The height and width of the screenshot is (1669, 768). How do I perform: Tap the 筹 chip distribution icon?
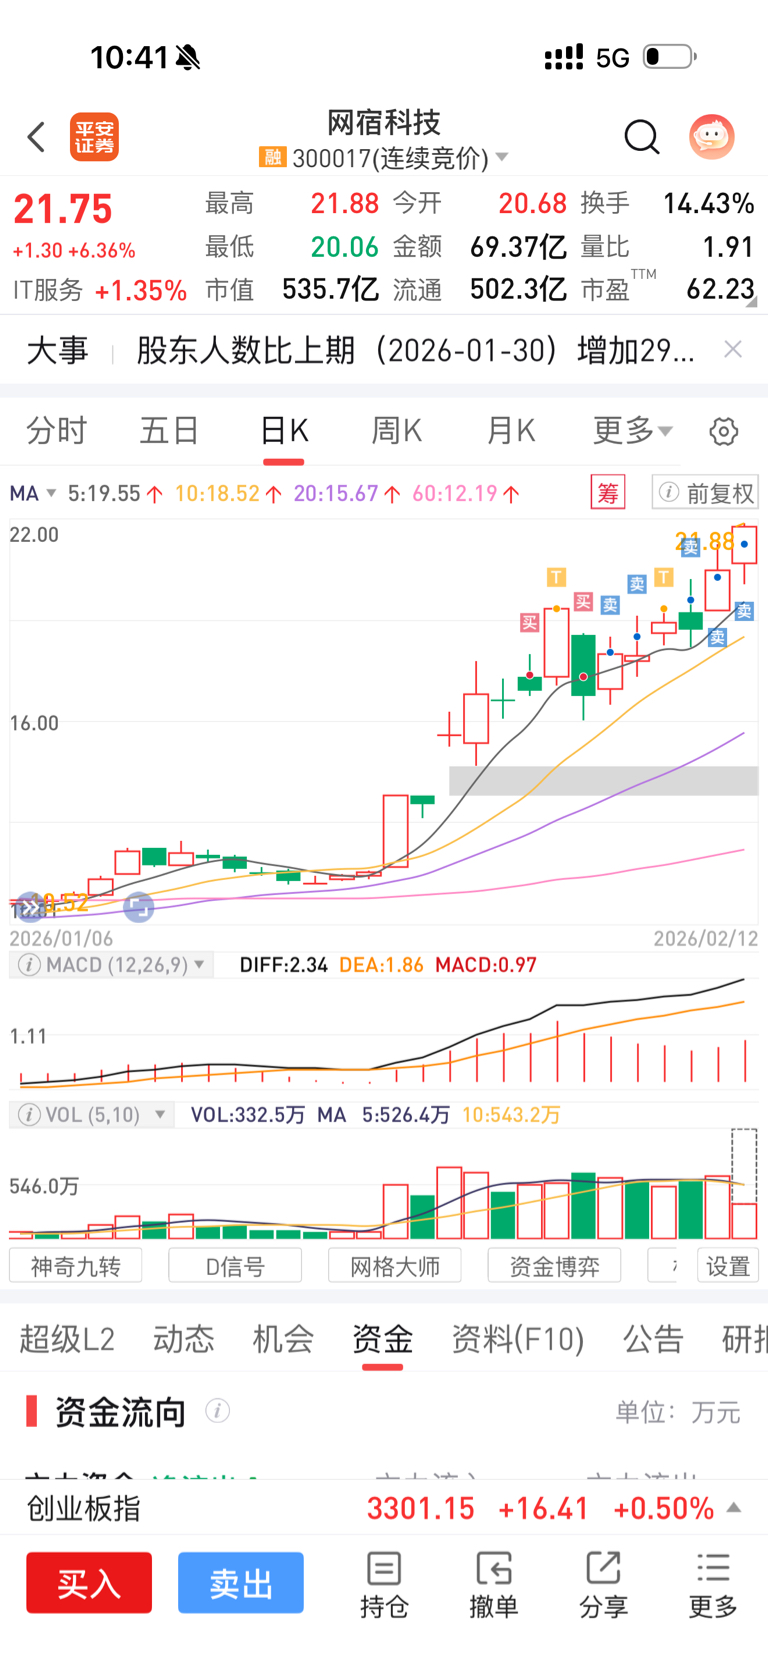point(608,493)
